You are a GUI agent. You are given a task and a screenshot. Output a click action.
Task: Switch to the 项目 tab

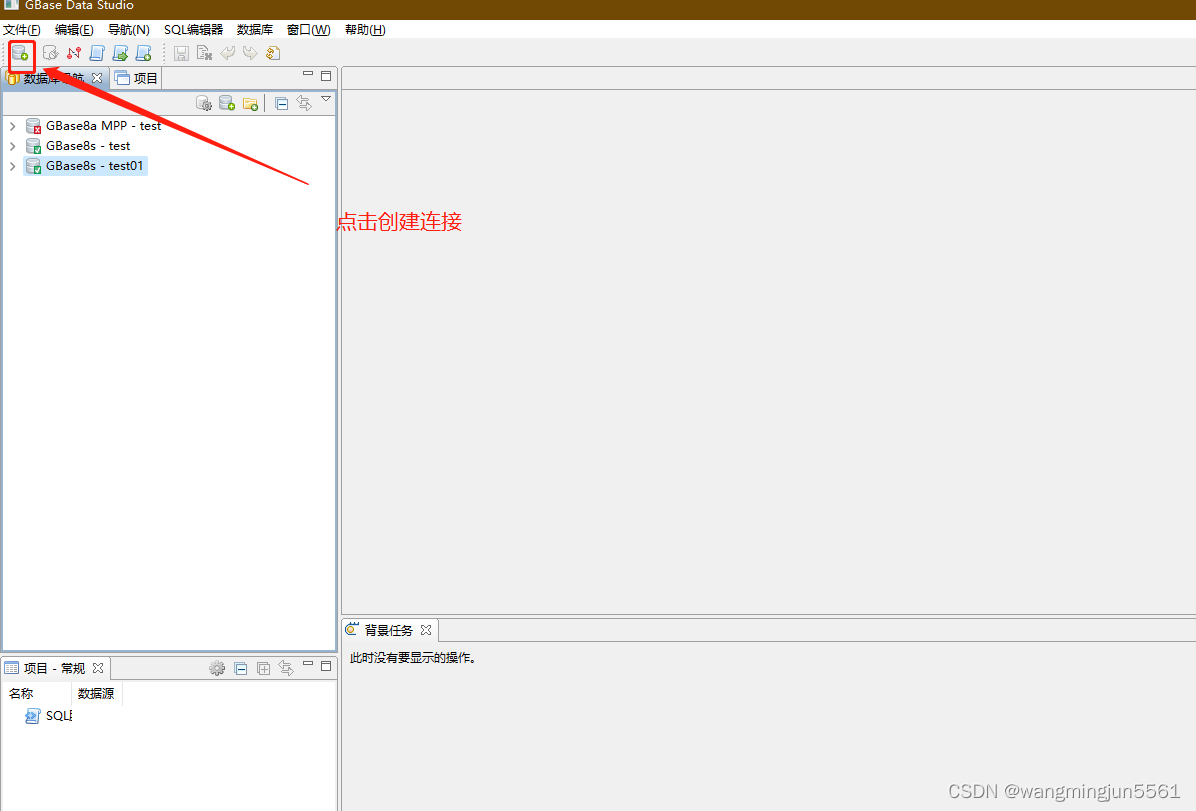coord(135,77)
